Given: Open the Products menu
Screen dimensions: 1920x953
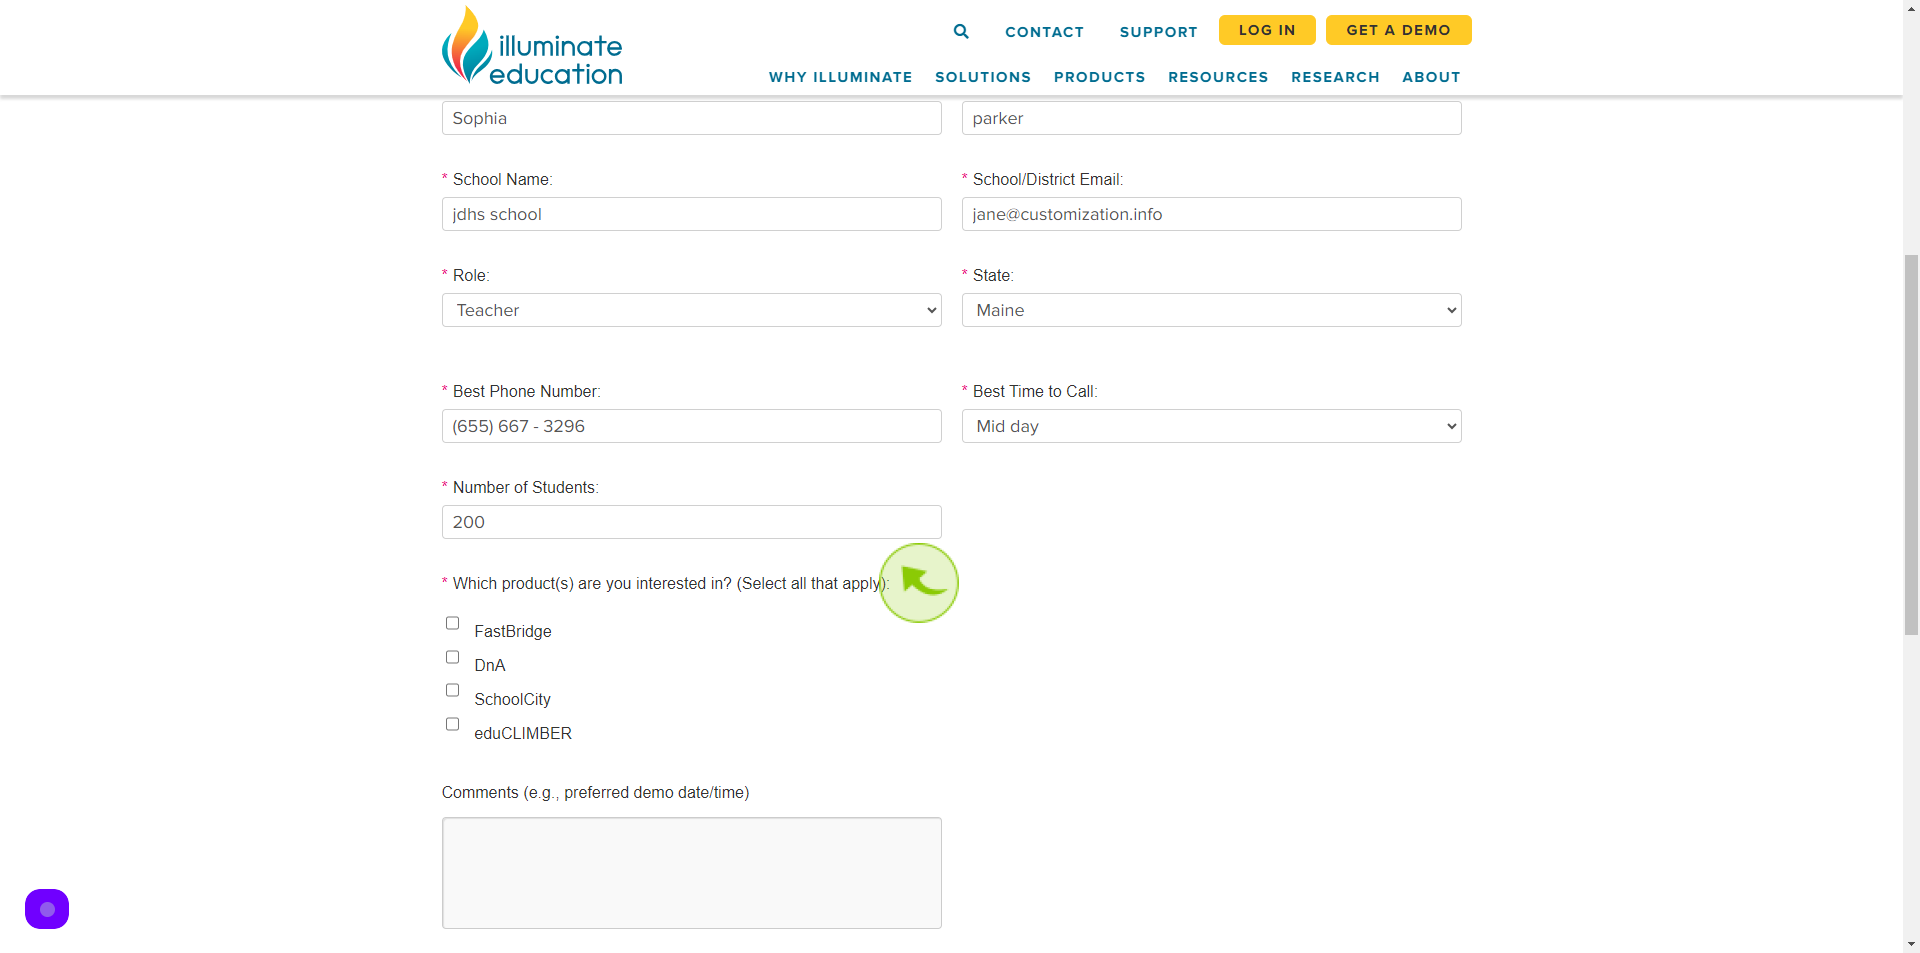Looking at the screenshot, I should [1099, 77].
